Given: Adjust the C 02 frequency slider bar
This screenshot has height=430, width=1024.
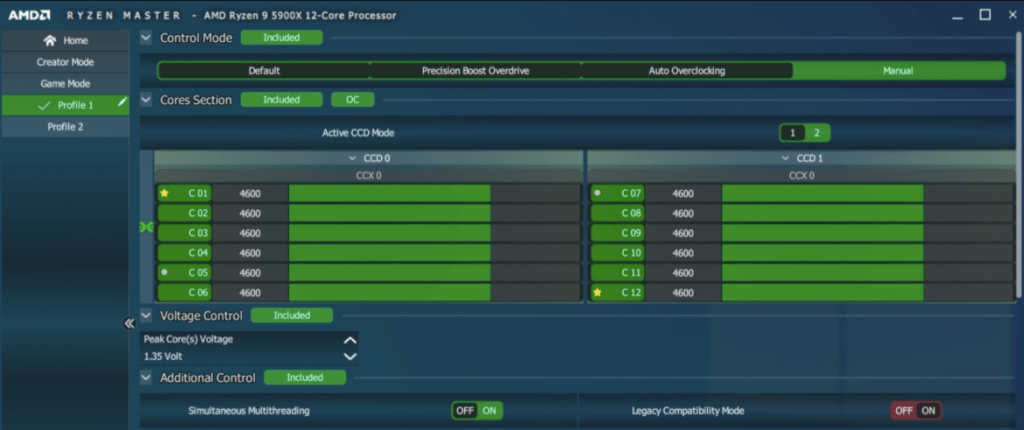Looking at the screenshot, I should pos(434,213).
